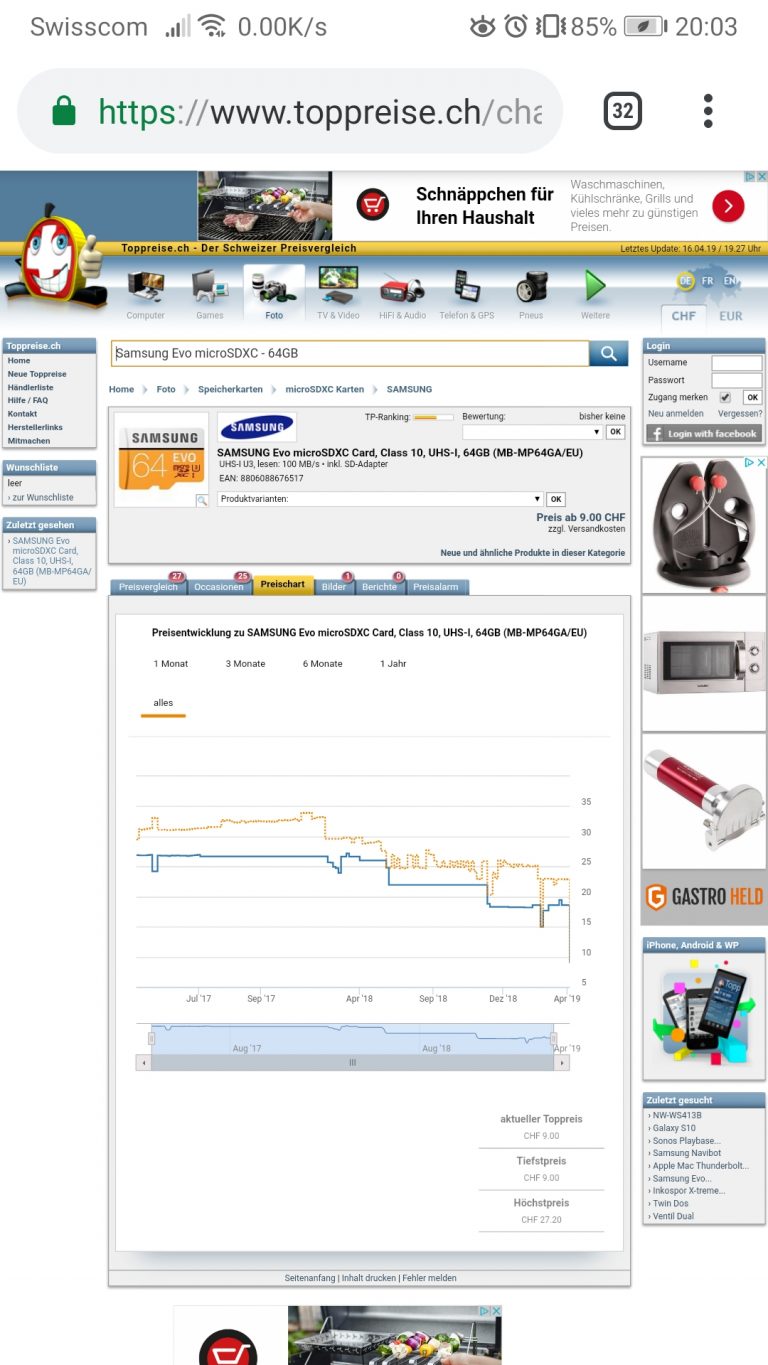The image size is (768, 1365).
Task: Click Login with facebook button
Action: 704,433
